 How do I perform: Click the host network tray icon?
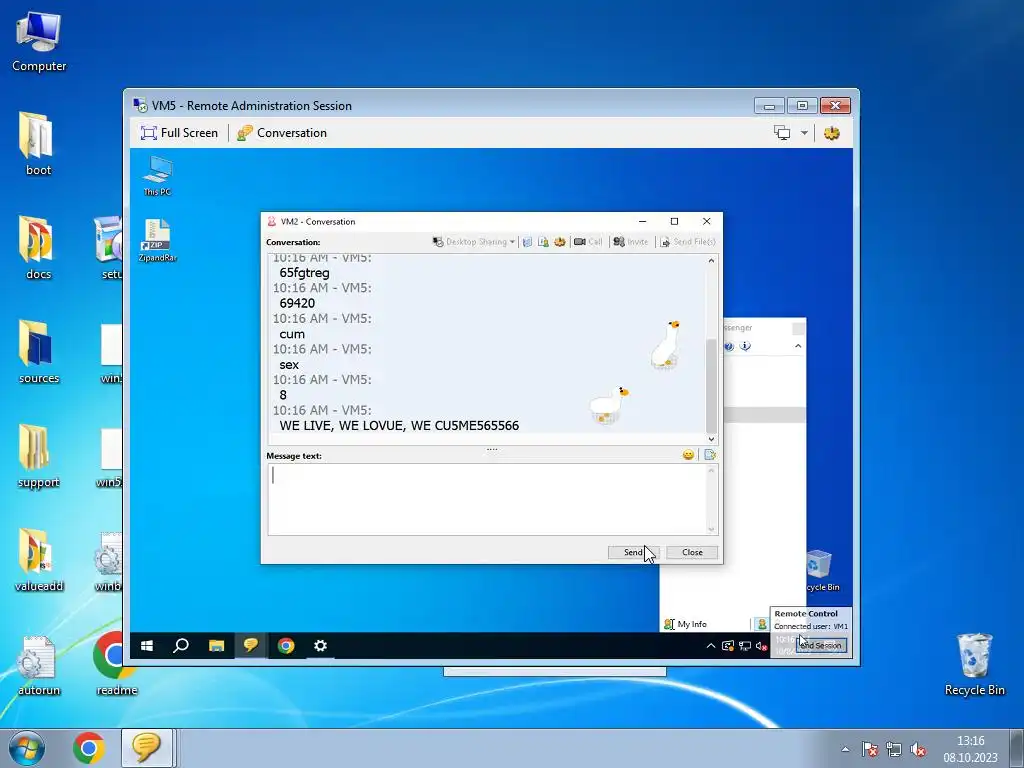point(893,749)
